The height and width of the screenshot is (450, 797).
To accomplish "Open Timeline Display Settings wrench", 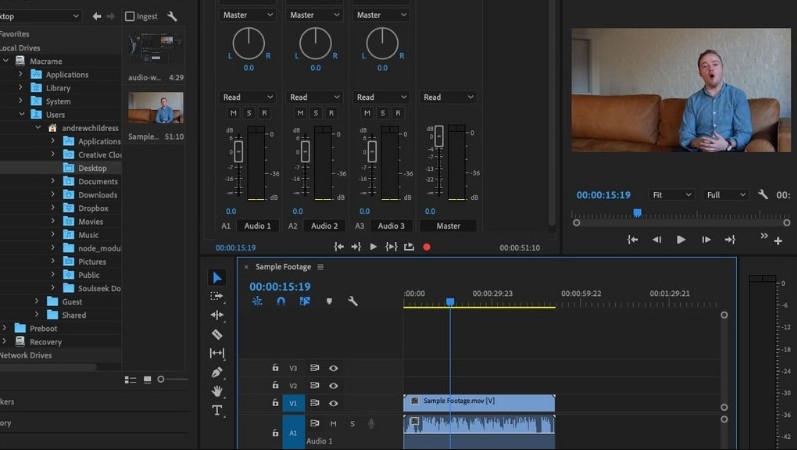I will click(353, 301).
